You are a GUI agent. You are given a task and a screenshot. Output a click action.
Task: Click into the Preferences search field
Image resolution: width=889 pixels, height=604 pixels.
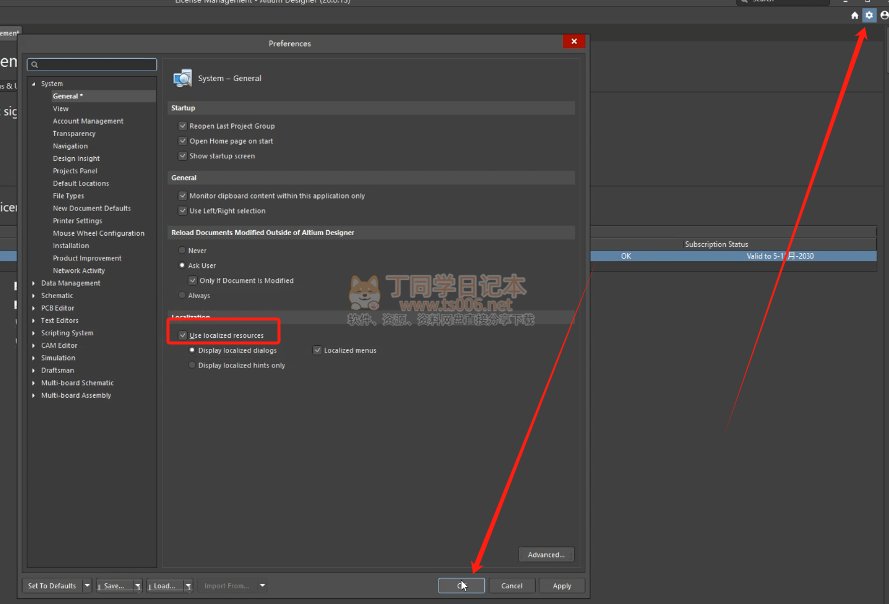pyautogui.click(x=92, y=65)
